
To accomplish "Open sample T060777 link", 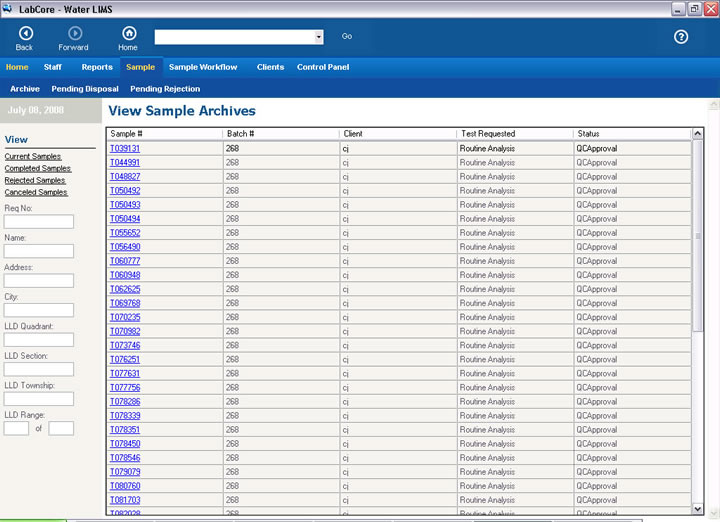I will (x=125, y=261).
